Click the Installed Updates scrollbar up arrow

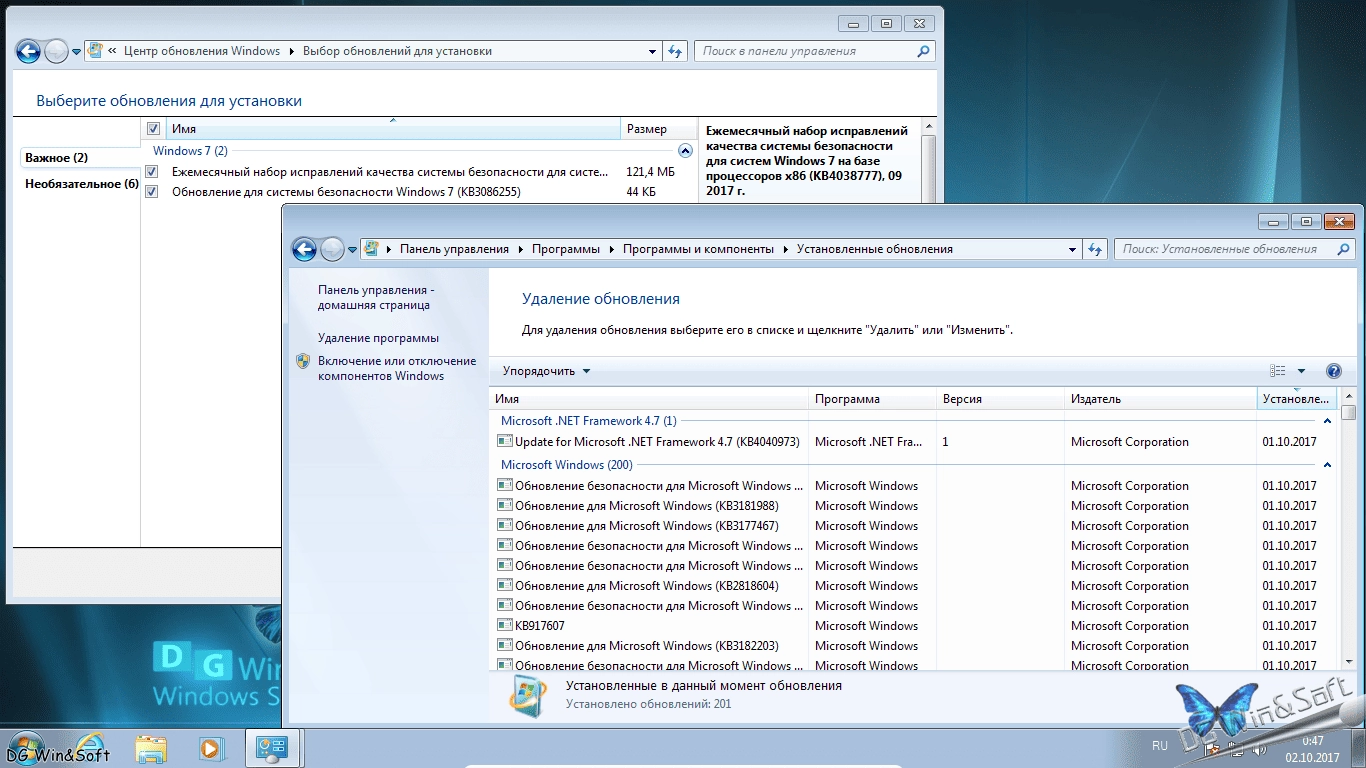coord(1348,396)
